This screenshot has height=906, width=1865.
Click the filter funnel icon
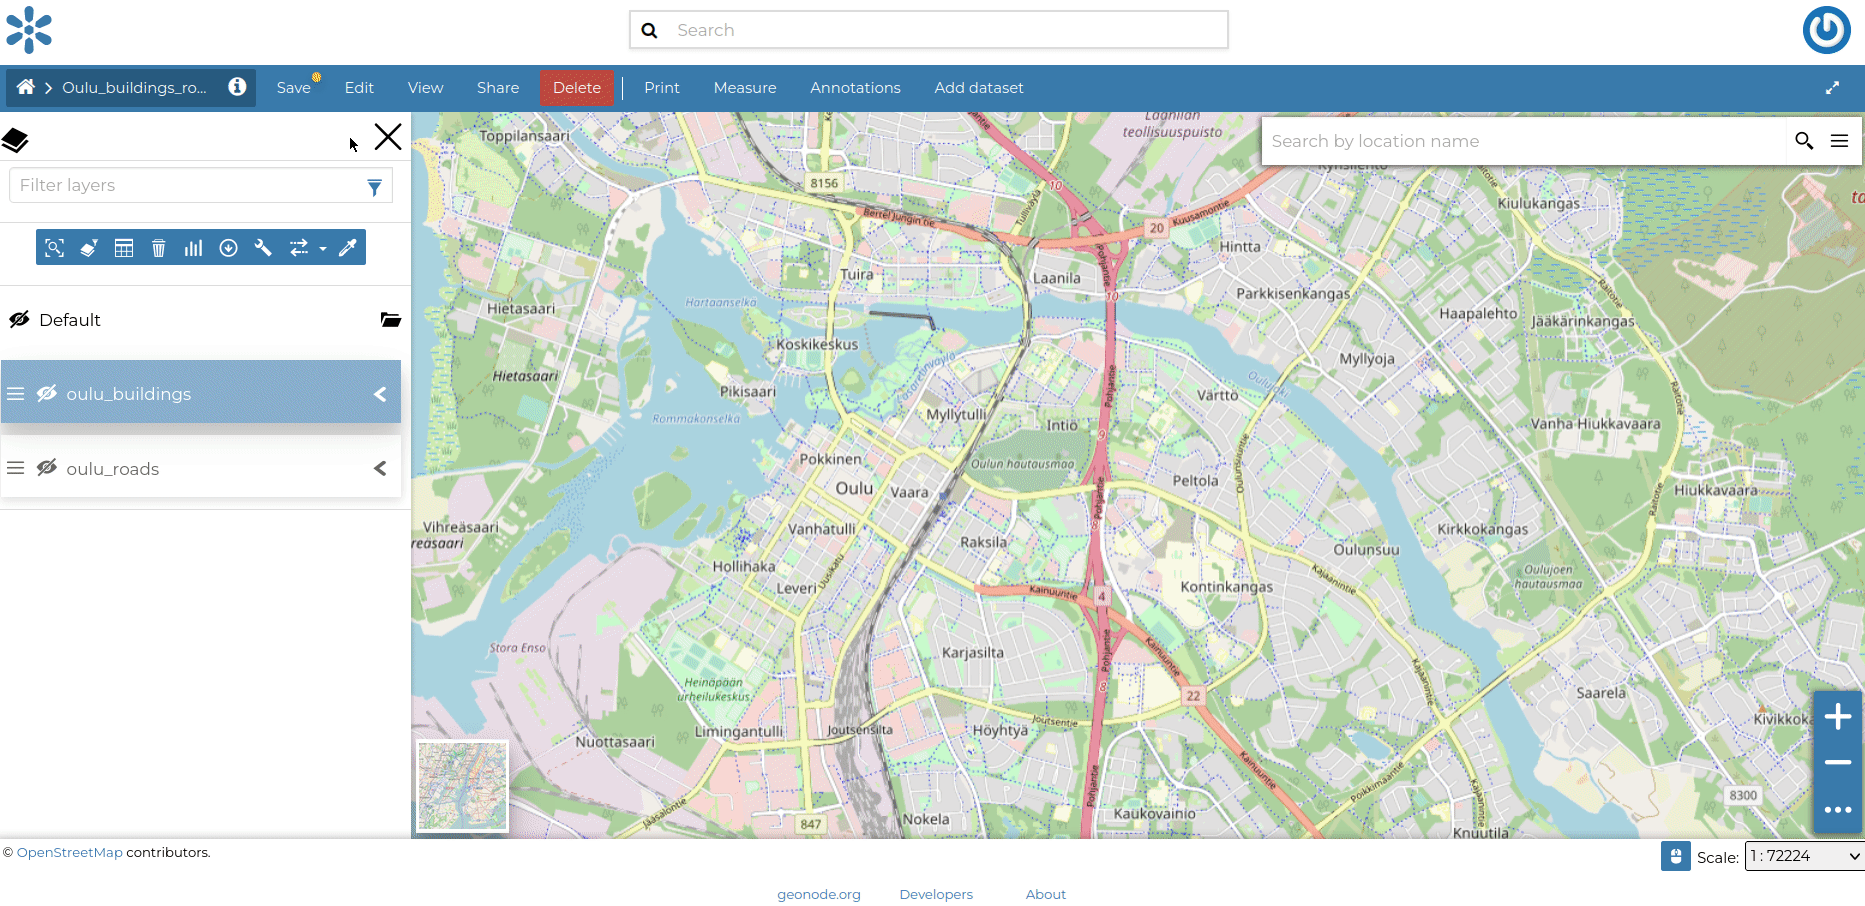374,187
